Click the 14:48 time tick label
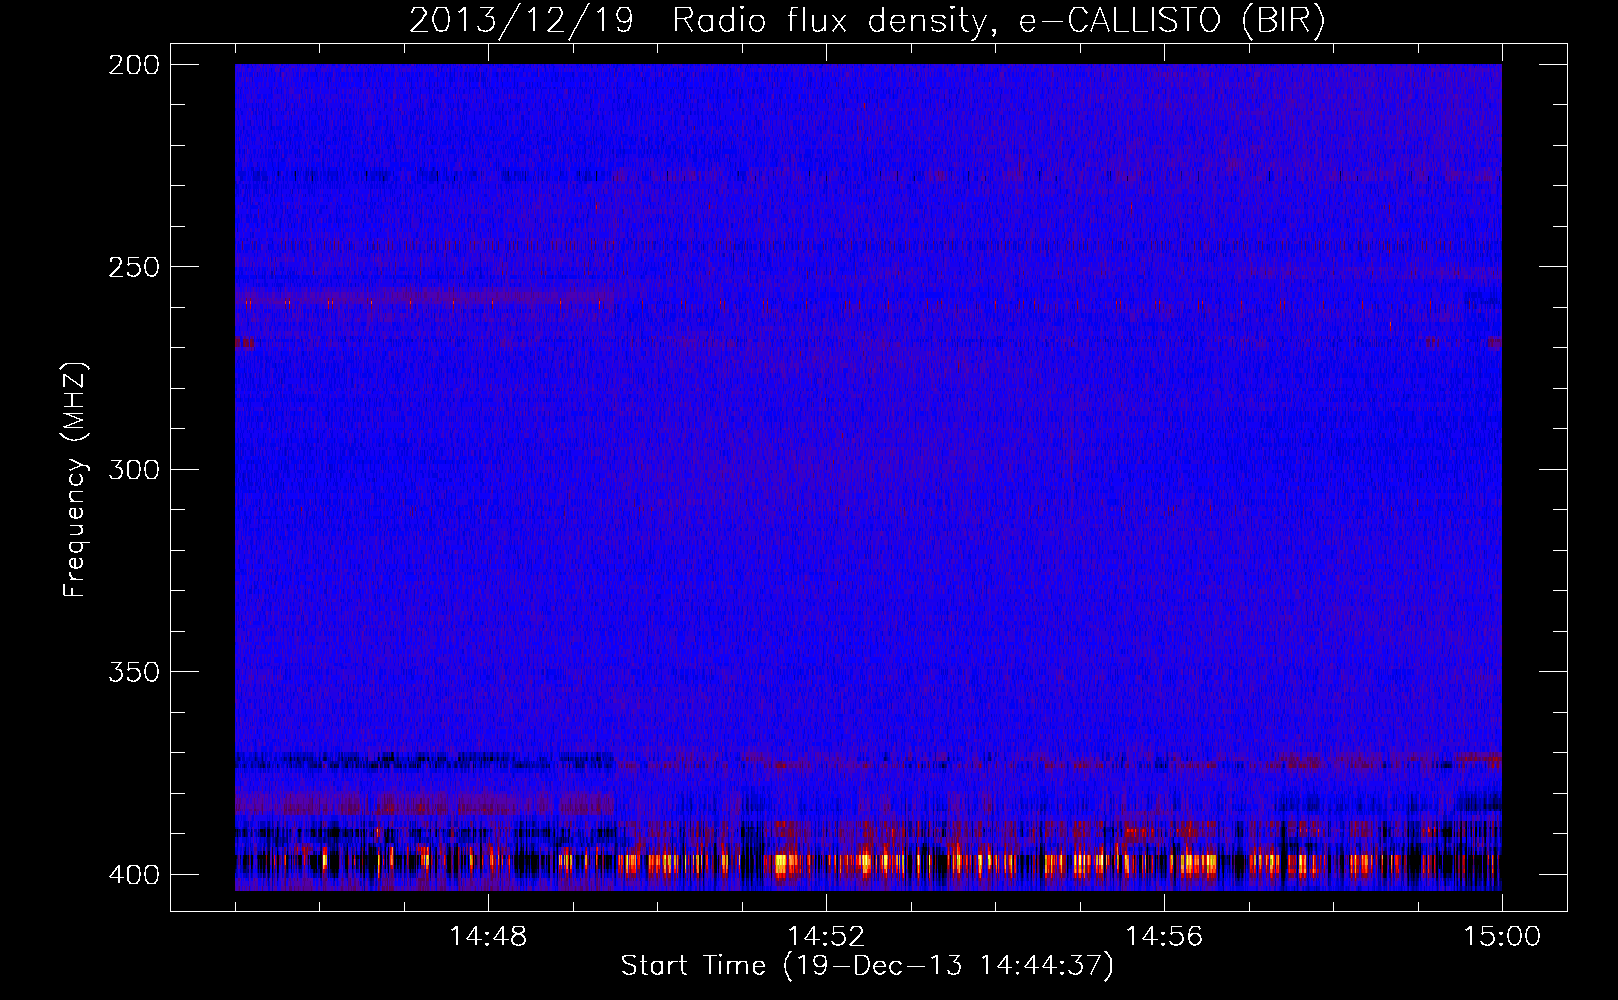The width and height of the screenshot is (1618, 1000). pos(488,937)
